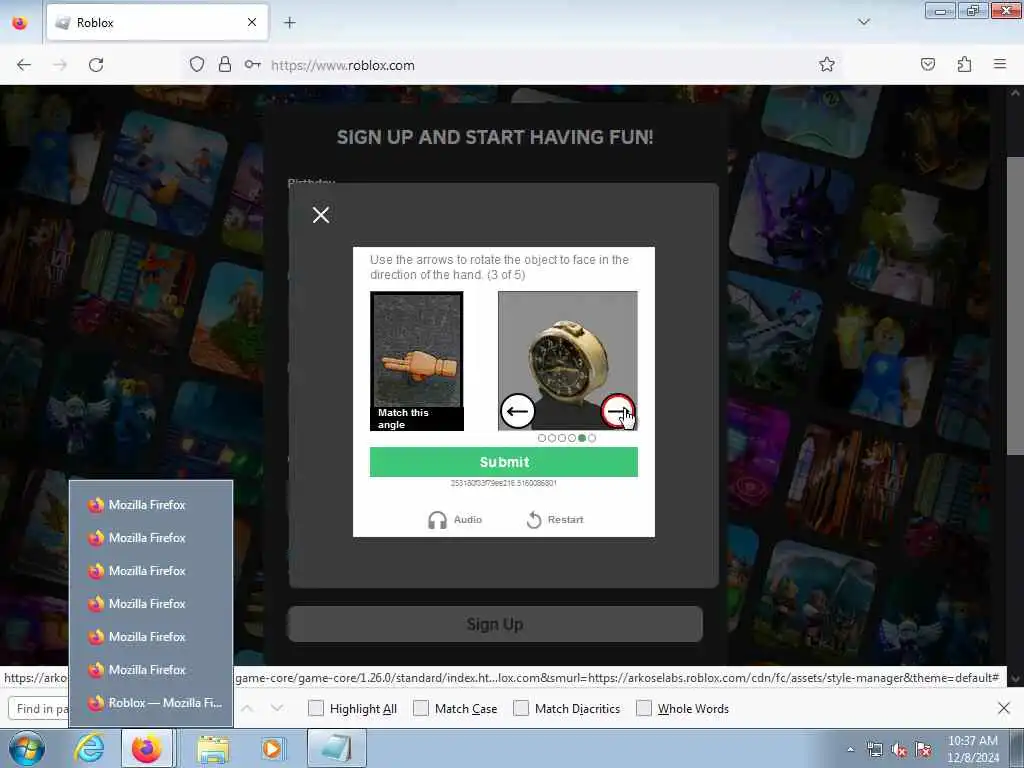The image size is (1024, 768).
Task: Select sixth Mozilla Firefox window entry
Action: (151, 670)
